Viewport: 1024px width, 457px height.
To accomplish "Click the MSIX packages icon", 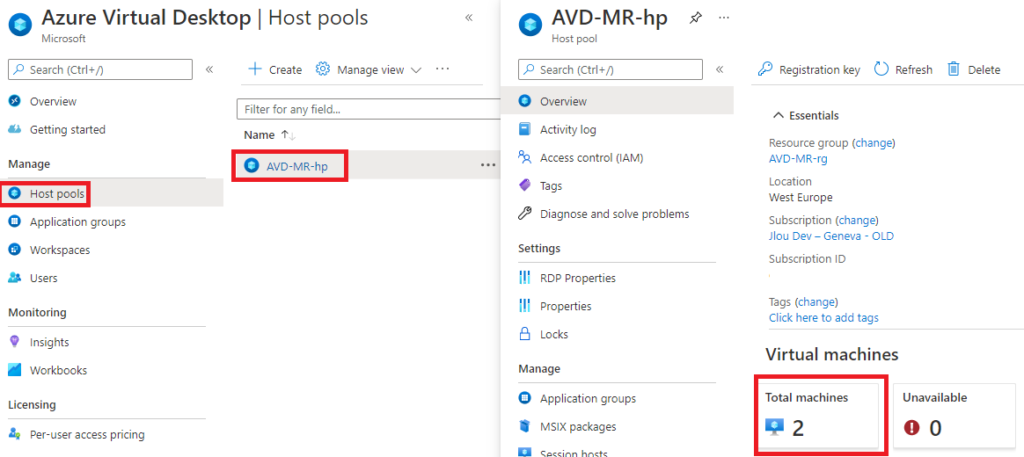I will pos(524,426).
